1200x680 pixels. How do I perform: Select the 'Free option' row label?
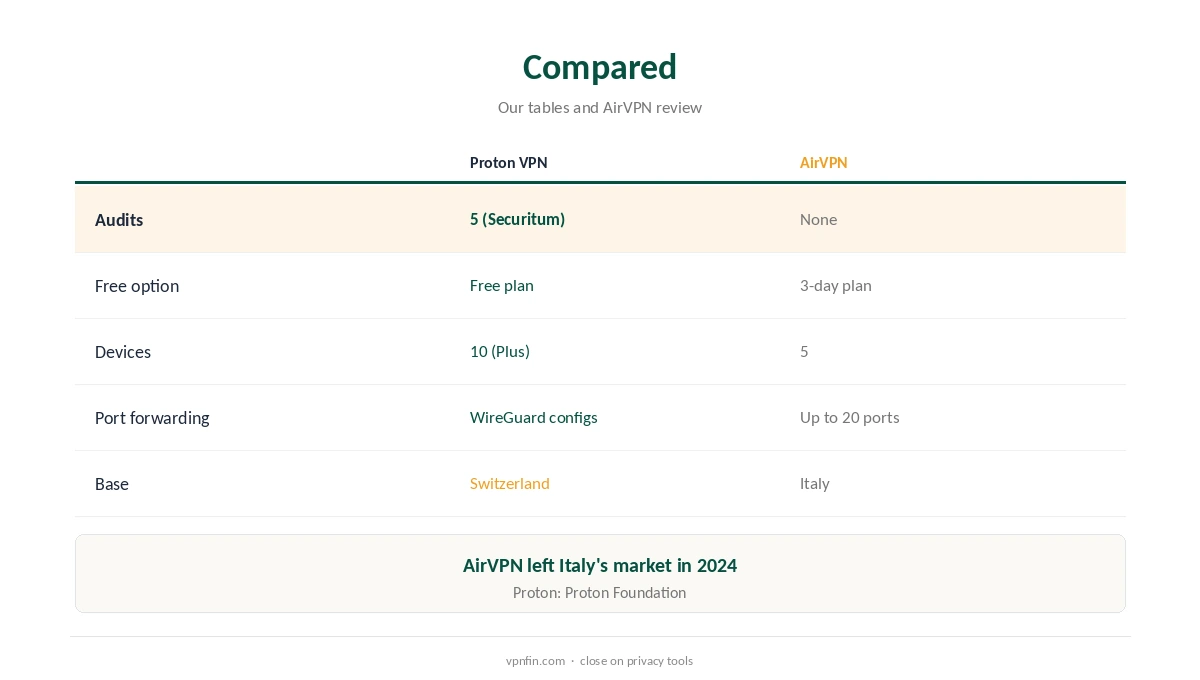[137, 286]
